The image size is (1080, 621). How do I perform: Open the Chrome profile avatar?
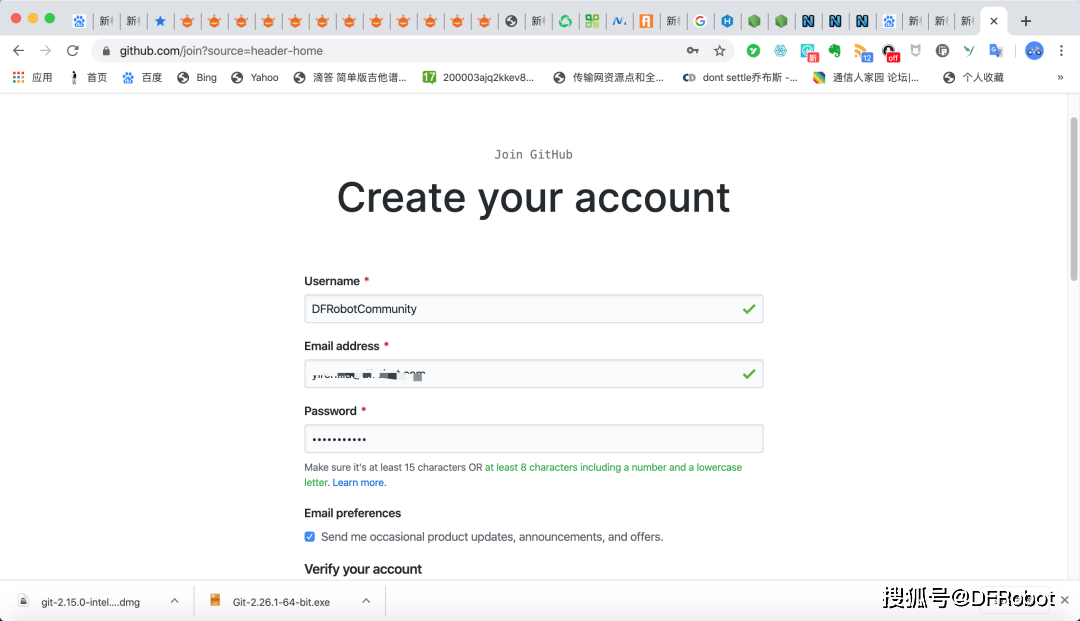(x=1034, y=50)
